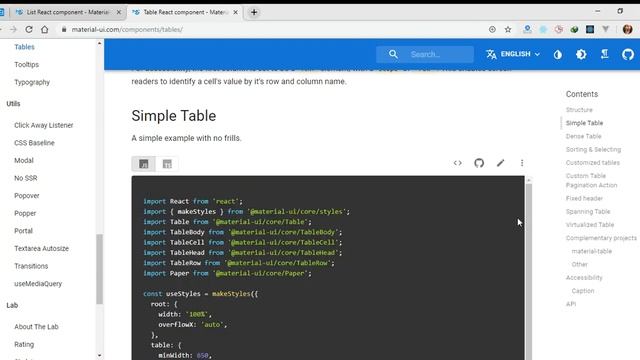Jump to Fixed header in Contents
Image resolution: width=640 pixels, height=360 pixels.
point(584,198)
